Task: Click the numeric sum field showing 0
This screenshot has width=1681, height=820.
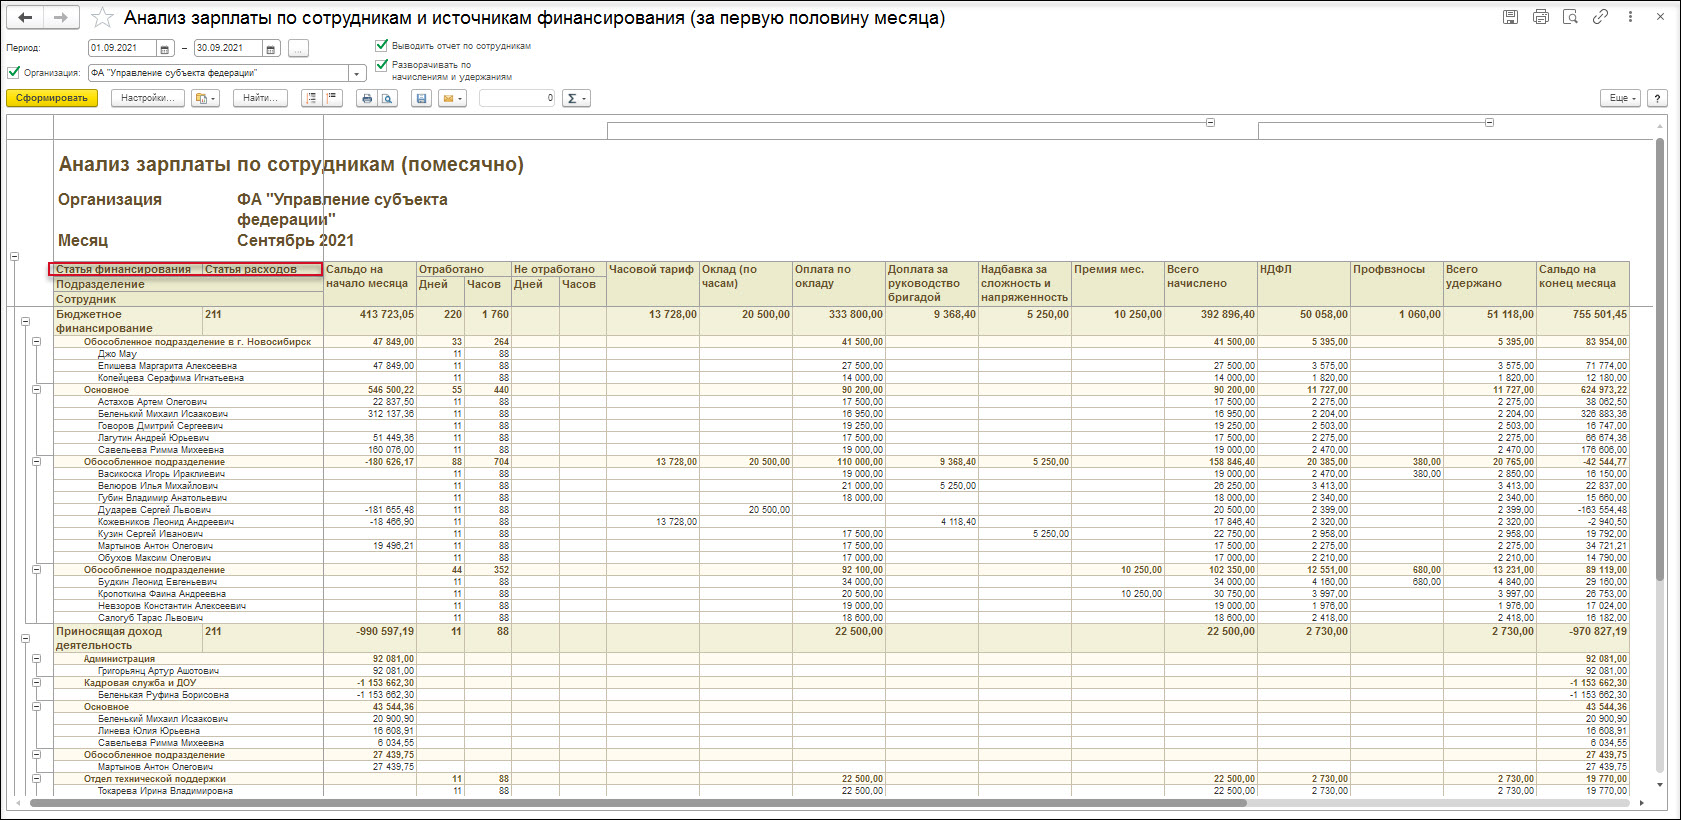Action: [x=517, y=98]
